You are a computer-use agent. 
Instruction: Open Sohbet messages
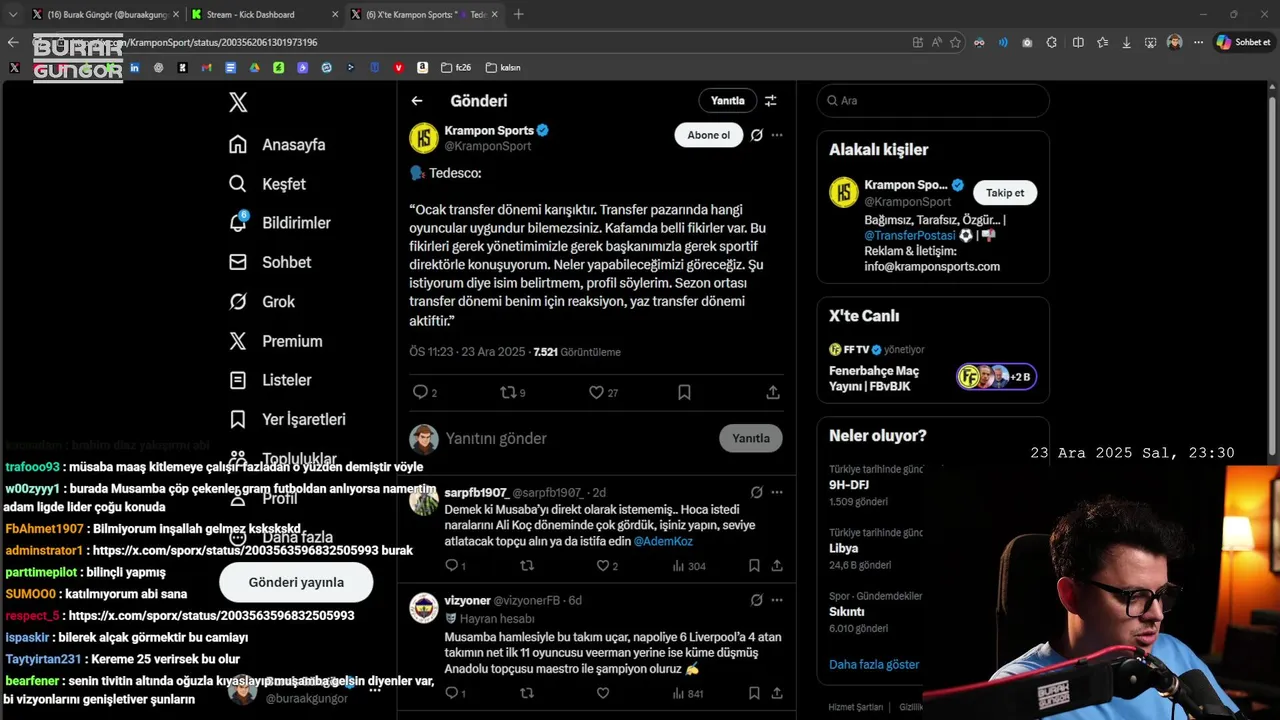[x=270, y=262]
